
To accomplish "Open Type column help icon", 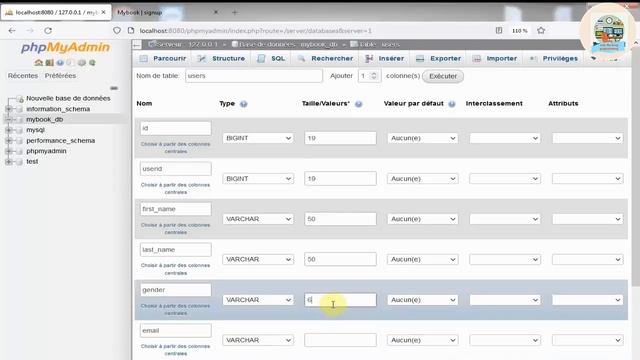I will tap(244, 104).
